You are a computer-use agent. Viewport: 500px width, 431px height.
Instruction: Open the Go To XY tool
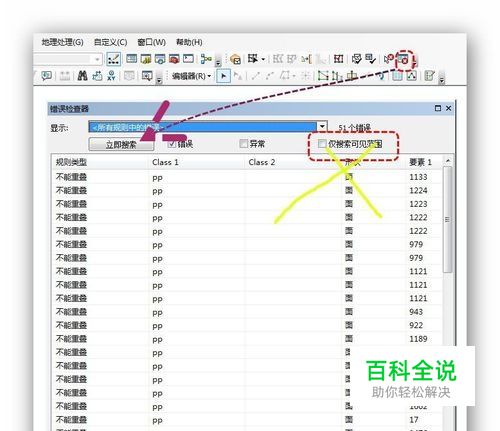[x=111, y=76]
